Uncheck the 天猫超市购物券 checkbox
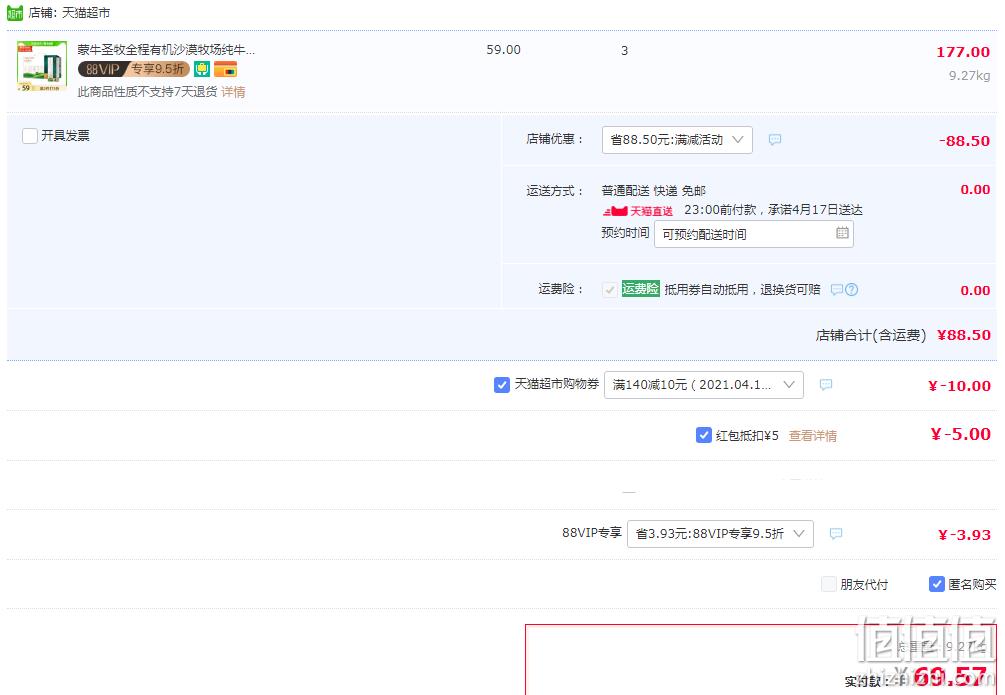This screenshot has height=695, width=1005. click(502, 385)
